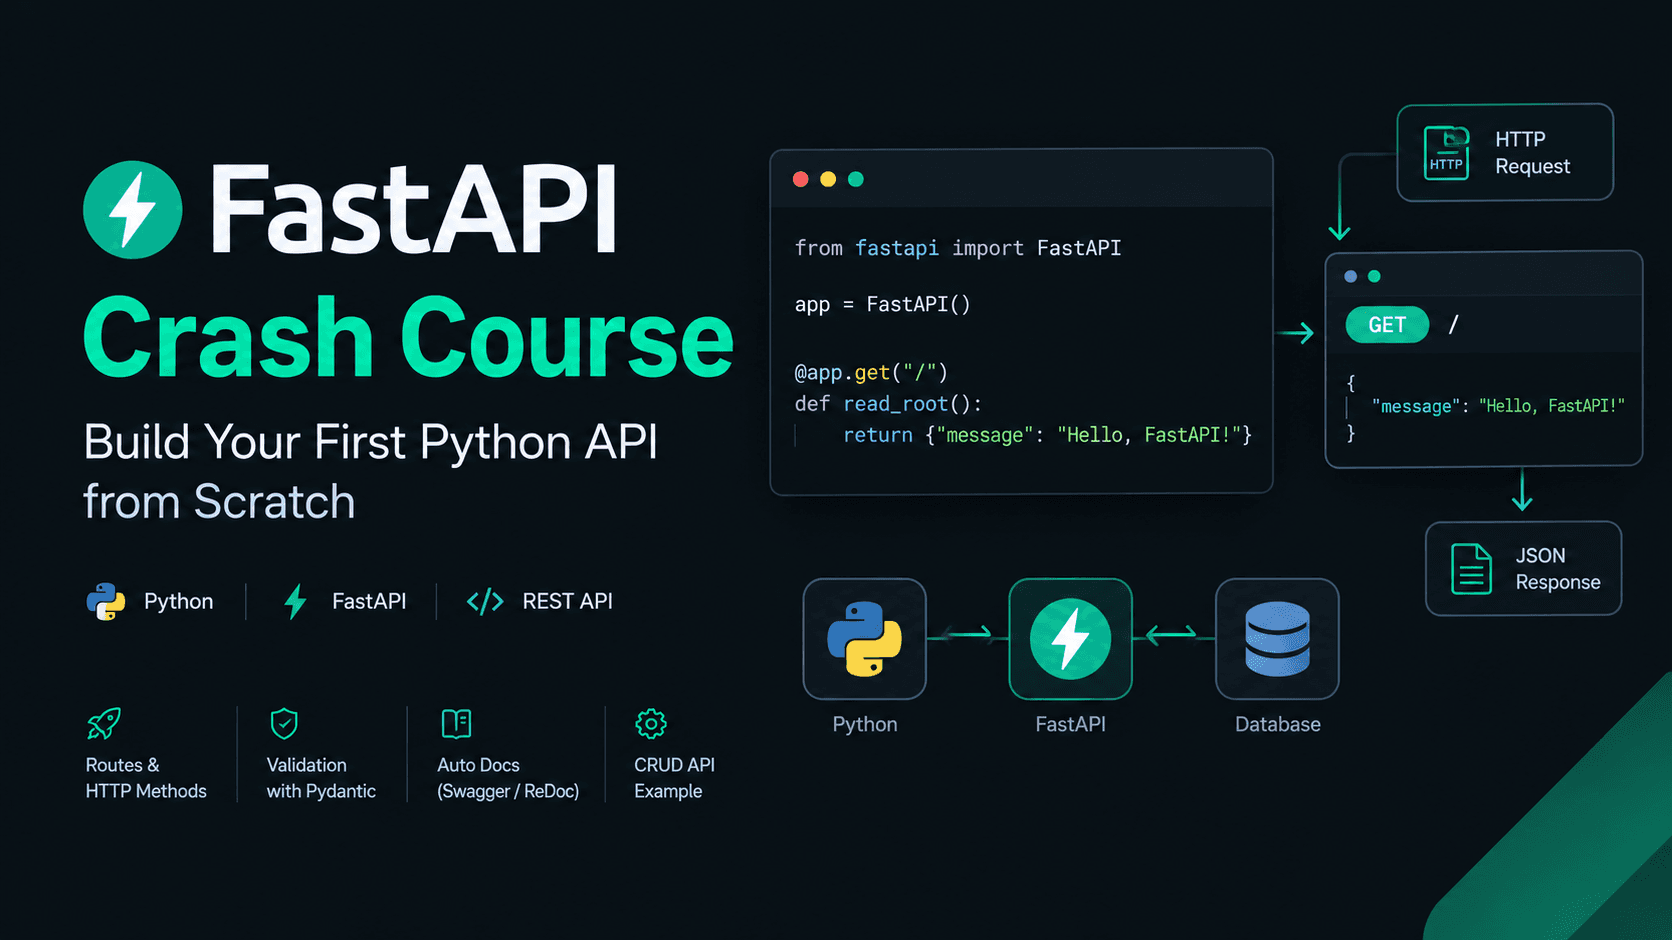
Task: Click the return statement line in the code window
Action: 1047,435
